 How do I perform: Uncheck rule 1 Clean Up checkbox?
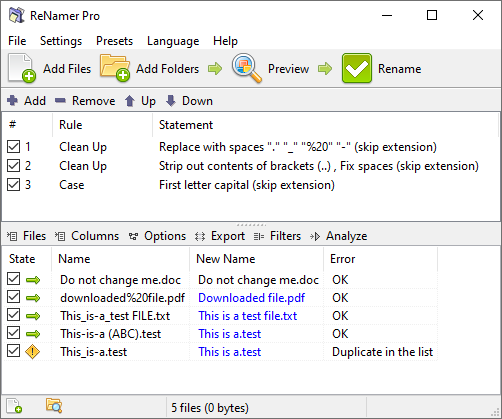[x=14, y=147]
